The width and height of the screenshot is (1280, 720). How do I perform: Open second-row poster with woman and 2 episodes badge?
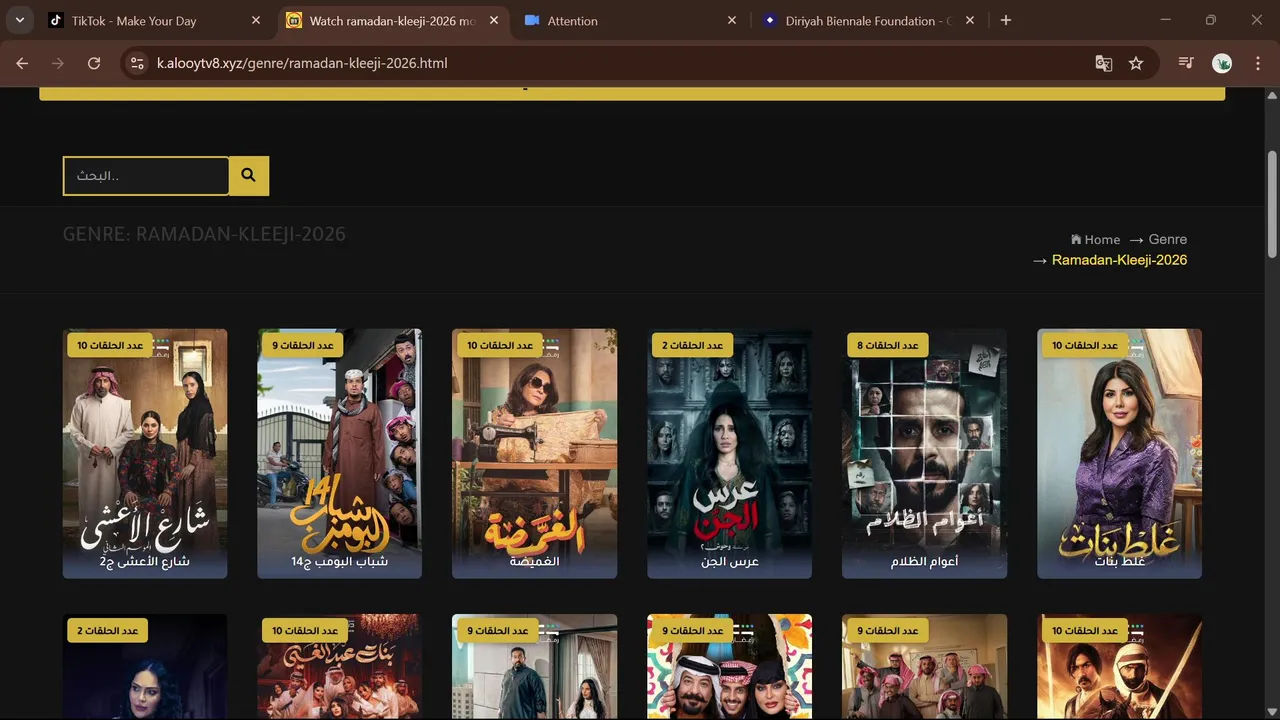(145, 666)
